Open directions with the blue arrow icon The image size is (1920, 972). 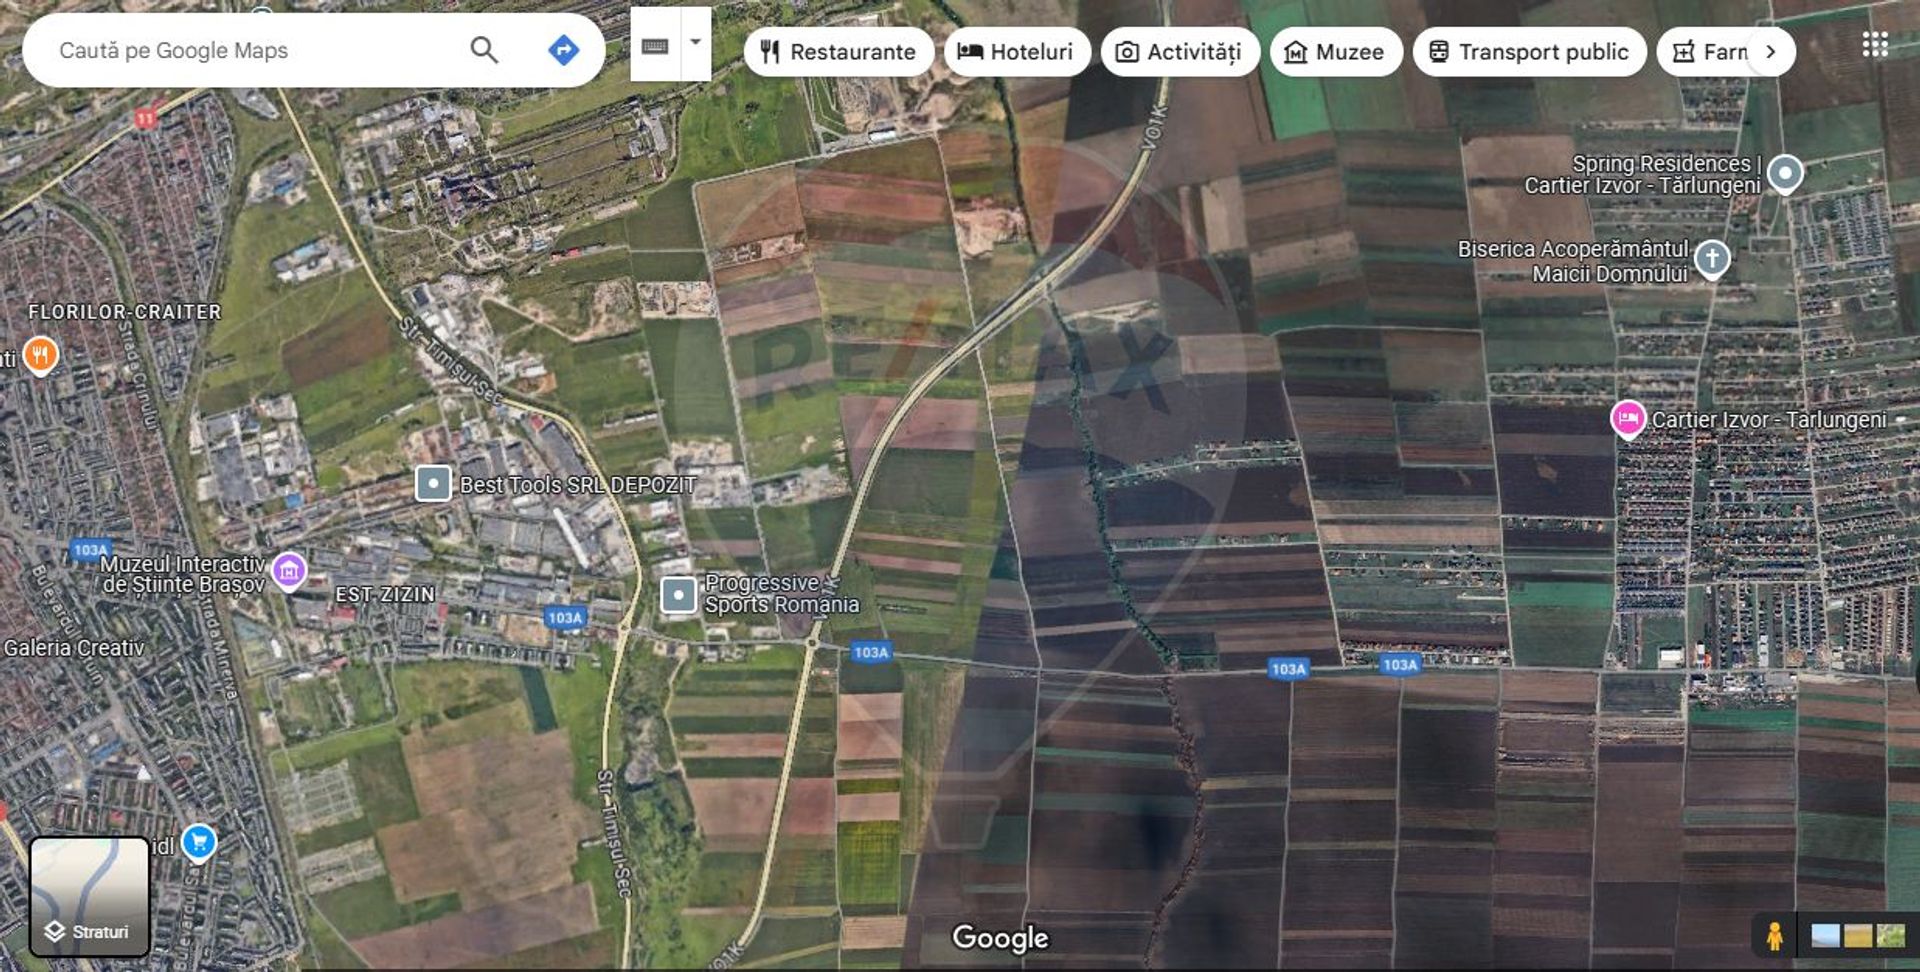[x=564, y=50]
